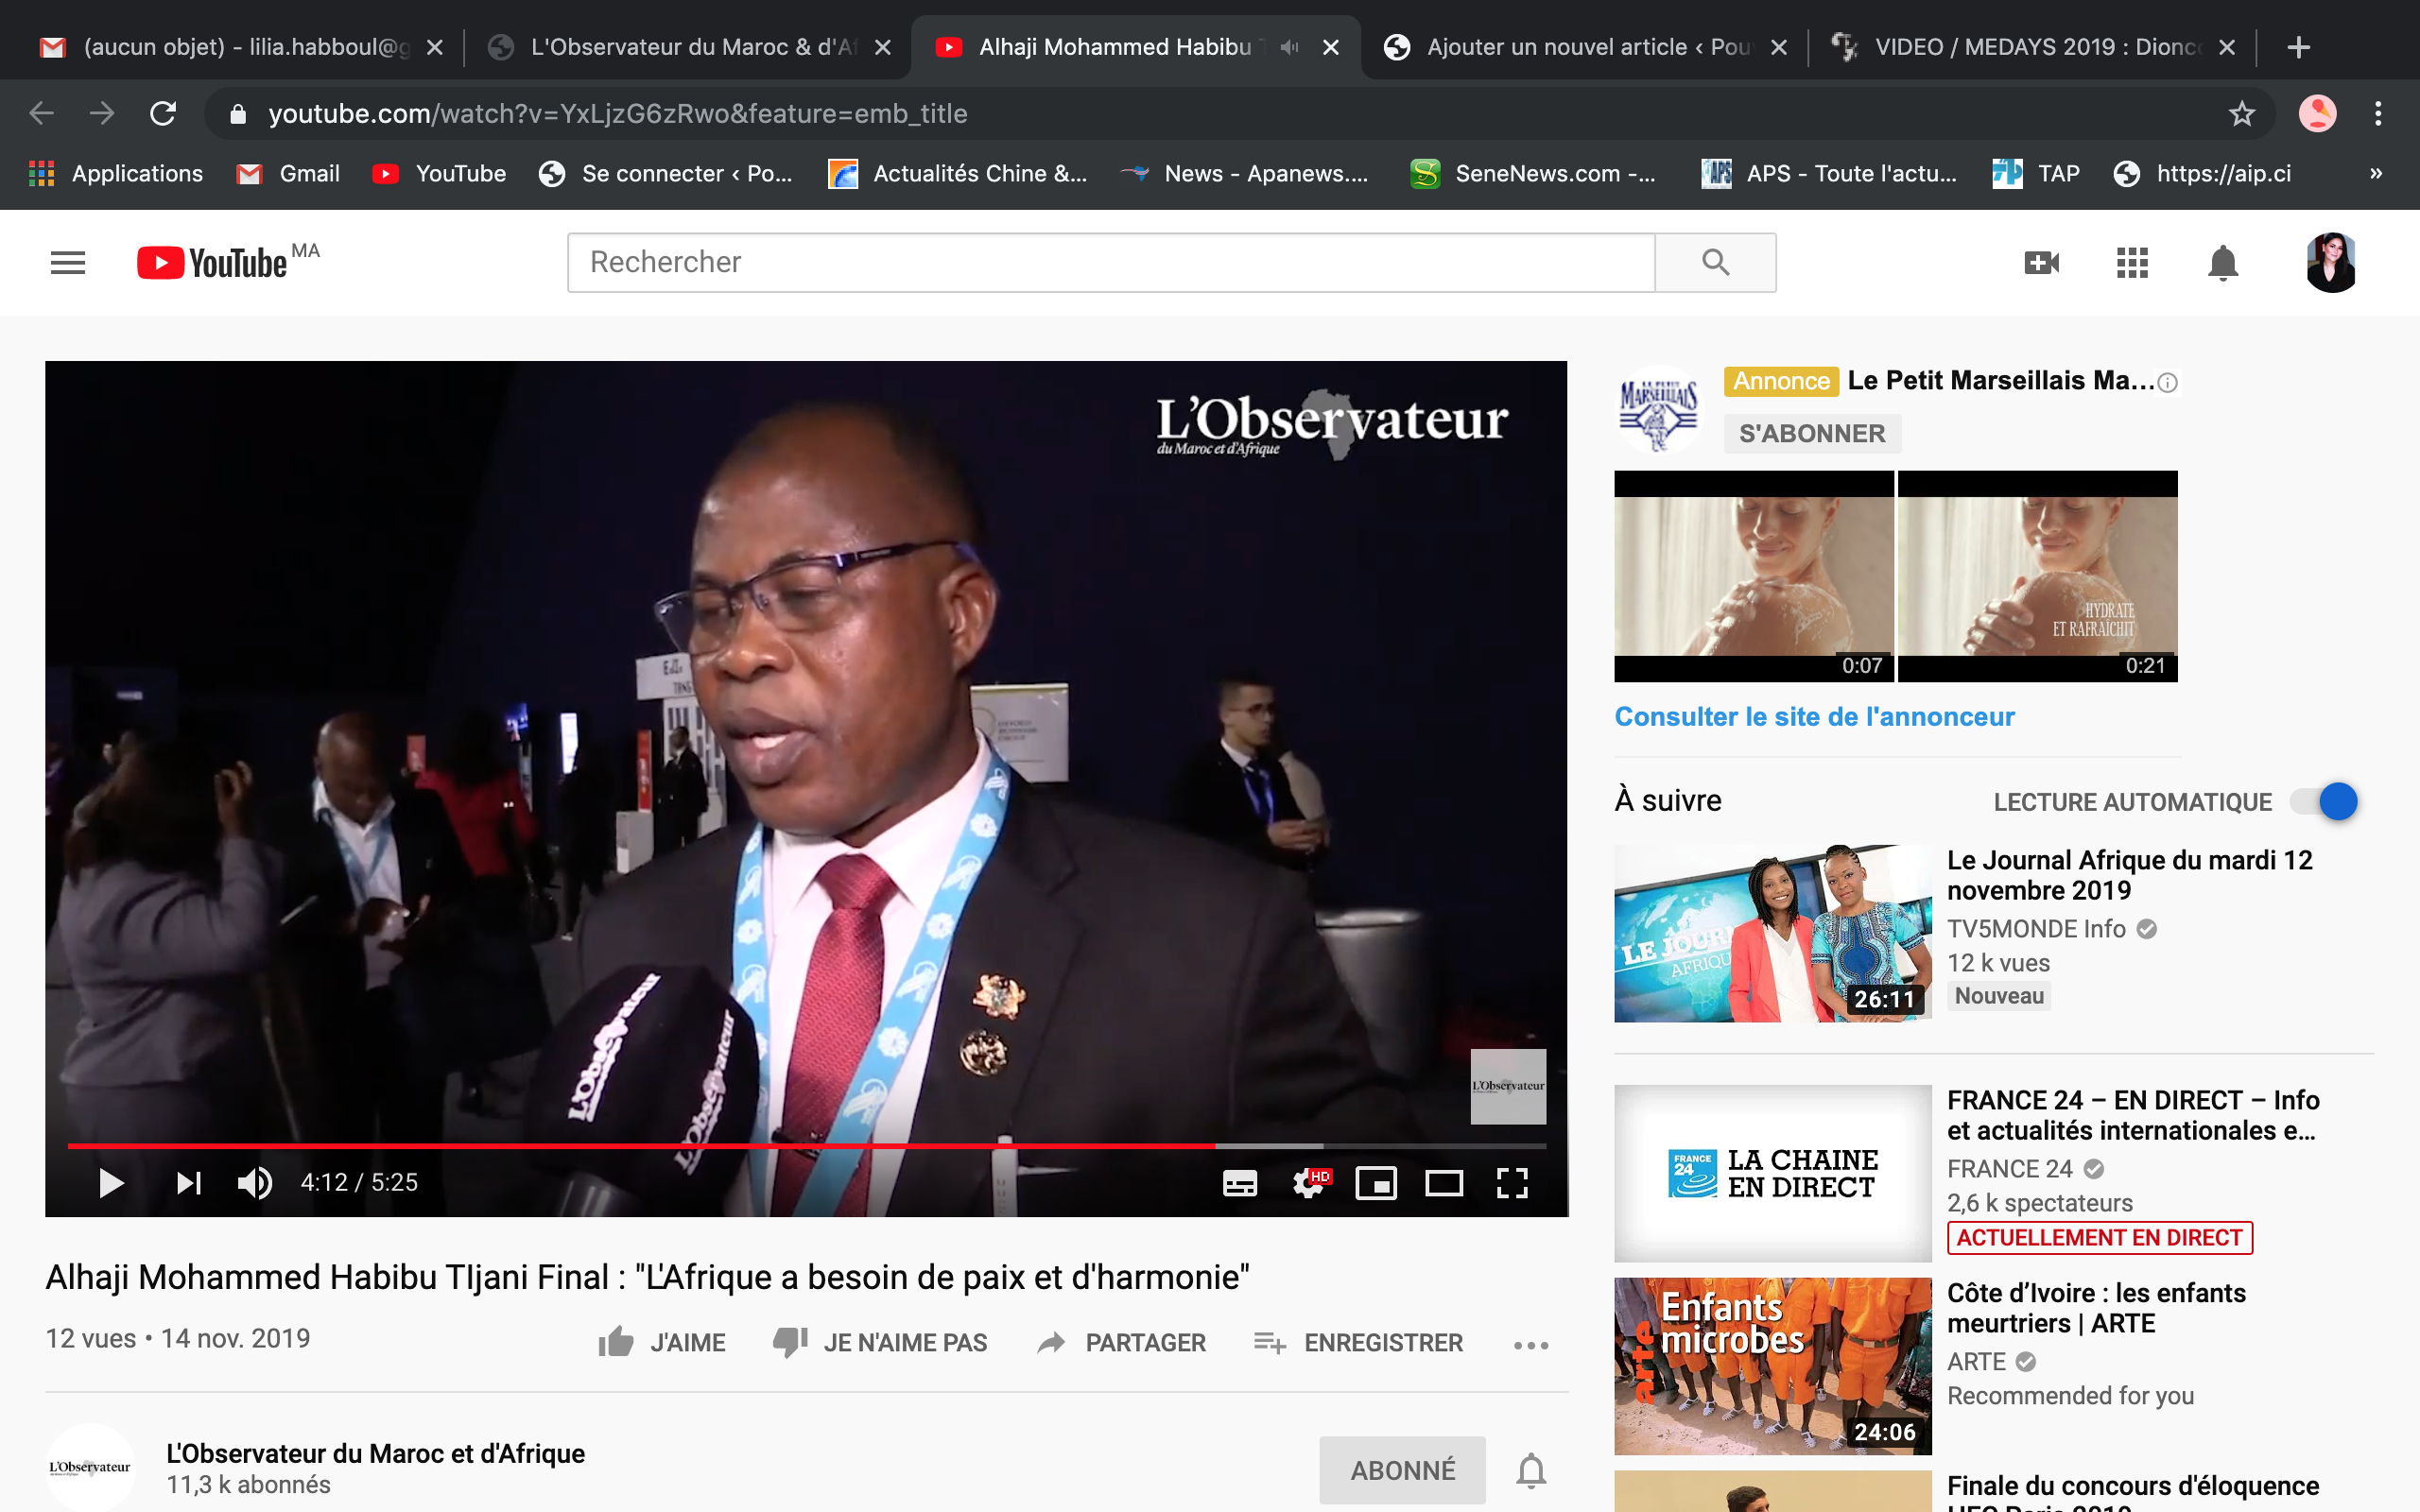This screenshot has height=1512, width=2420.
Task: Dislike with JE N'AIME PAS
Action: tap(880, 1343)
